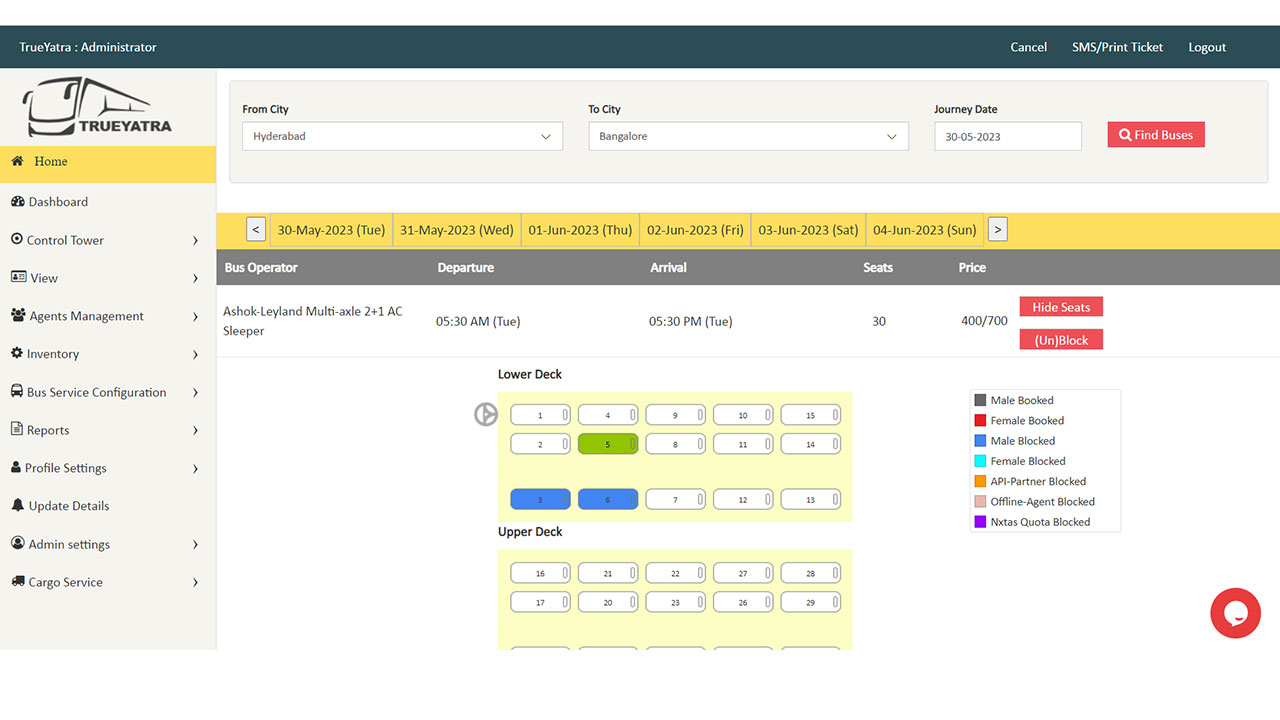The width and height of the screenshot is (1280, 720).
Task: Click the (Un)Block button
Action: [1061, 340]
